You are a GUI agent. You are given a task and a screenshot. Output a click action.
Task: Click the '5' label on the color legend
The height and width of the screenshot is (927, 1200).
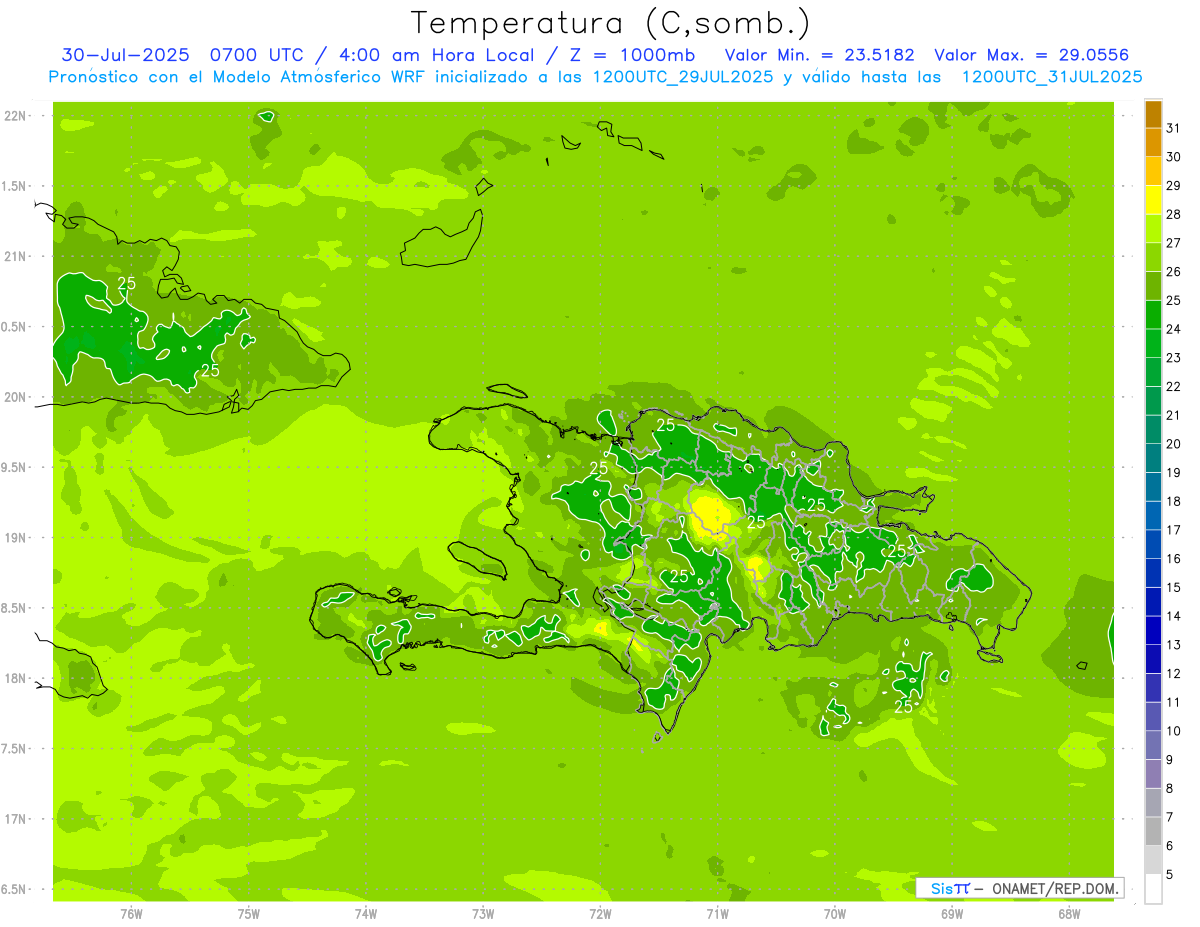1169,875
